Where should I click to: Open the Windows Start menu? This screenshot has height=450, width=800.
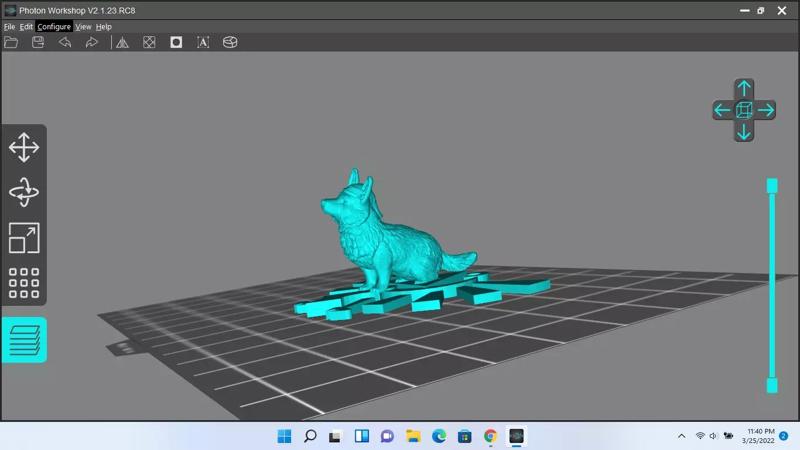(284, 436)
